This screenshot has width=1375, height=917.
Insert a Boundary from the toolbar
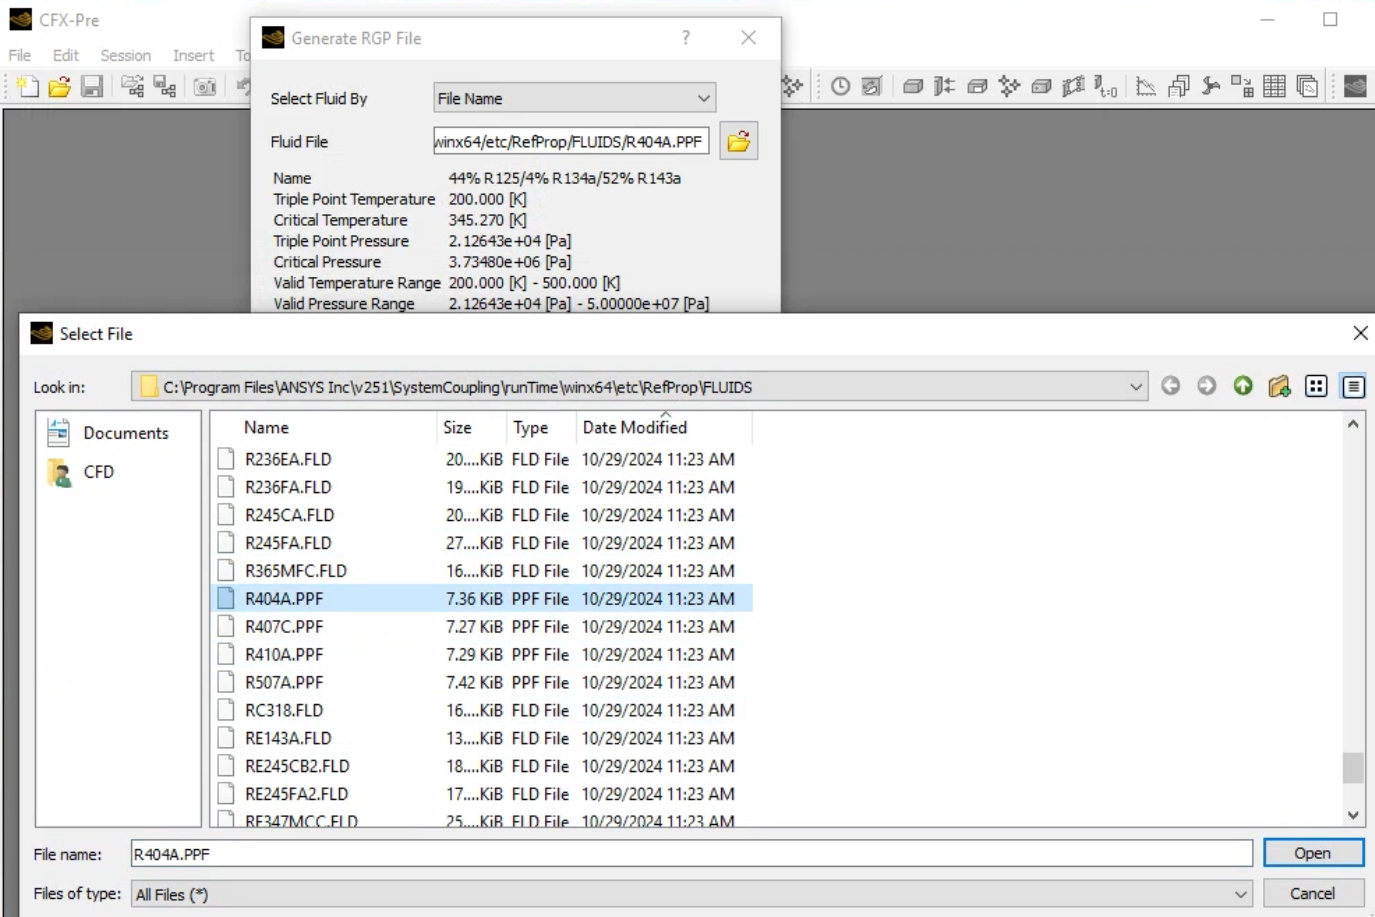[x=944, y=86]
